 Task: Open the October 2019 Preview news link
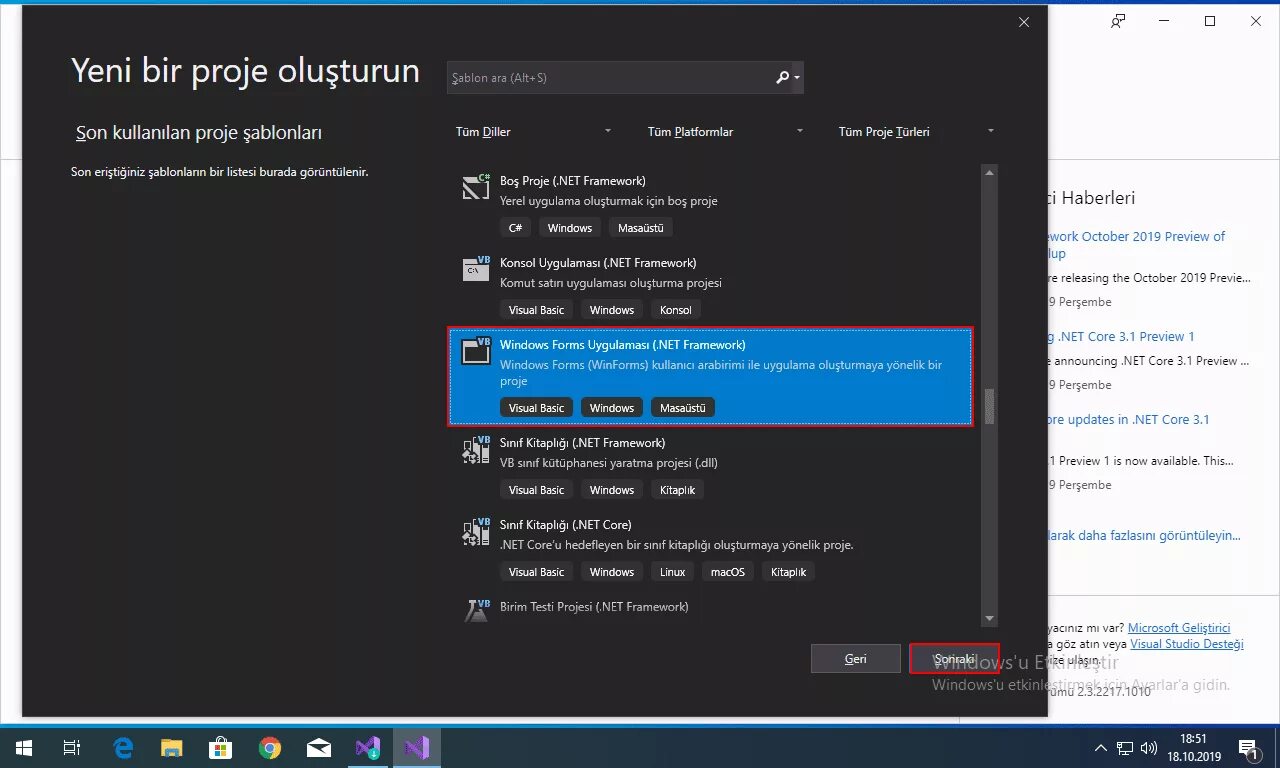pyautogui.click(x=1137, y=245)
